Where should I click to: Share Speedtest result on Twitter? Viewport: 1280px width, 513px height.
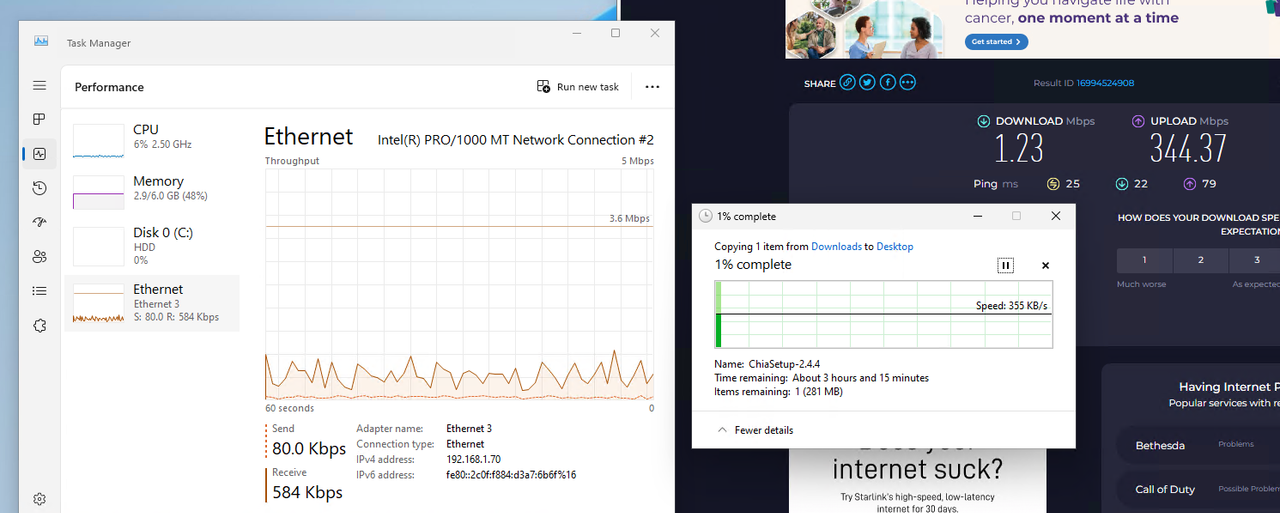click(867, 83)
